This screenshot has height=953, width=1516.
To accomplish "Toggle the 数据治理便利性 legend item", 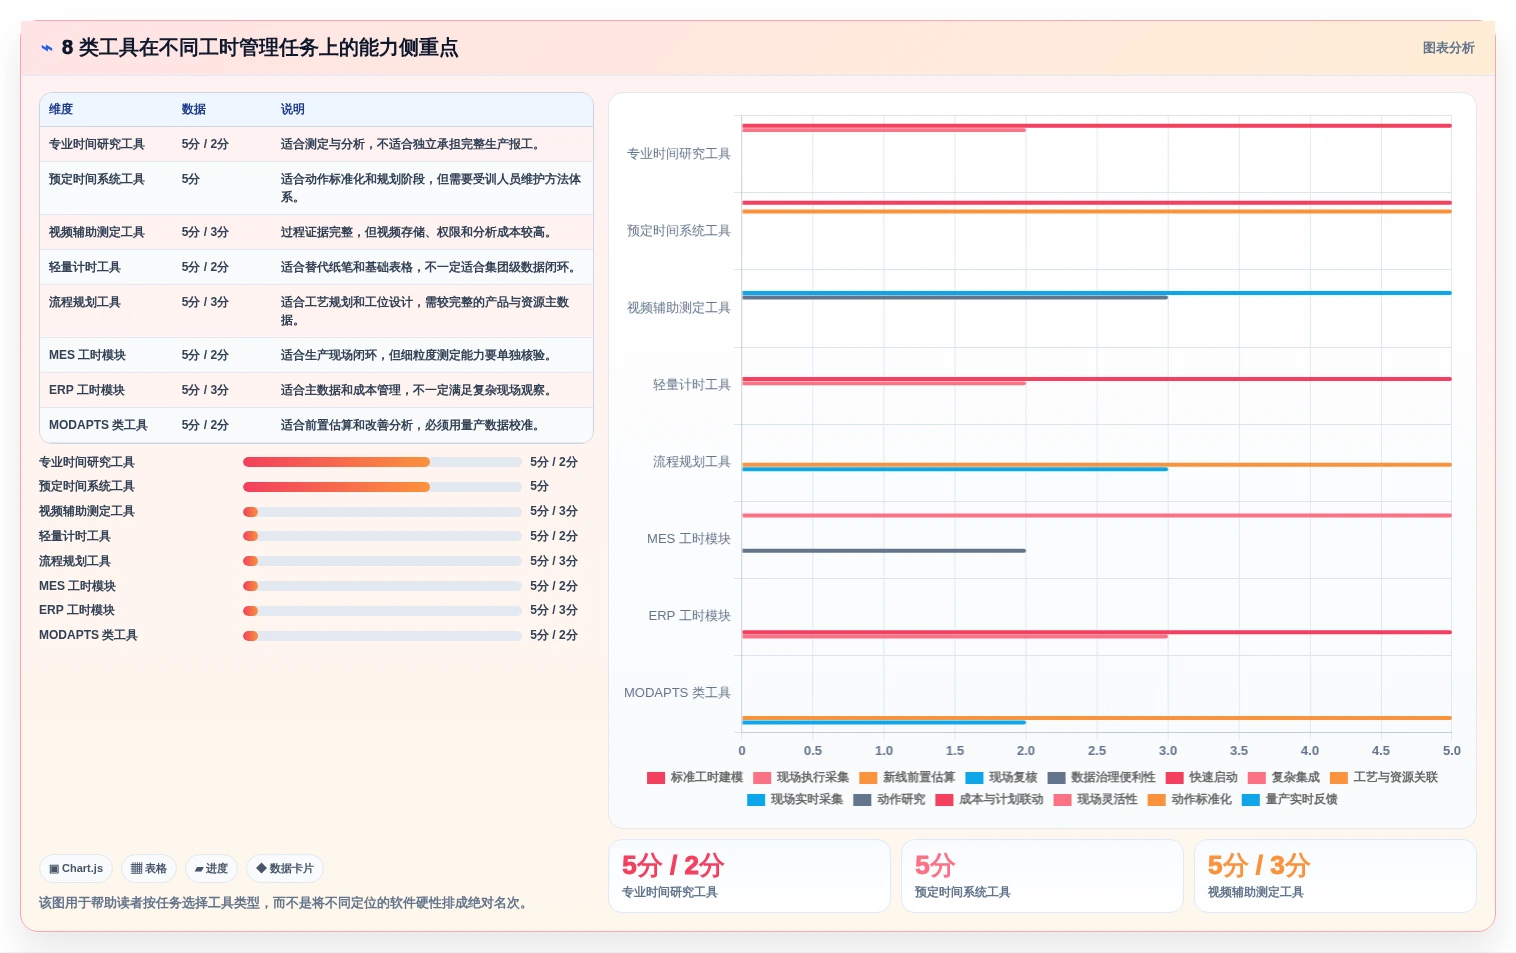I will [1102, 777].
